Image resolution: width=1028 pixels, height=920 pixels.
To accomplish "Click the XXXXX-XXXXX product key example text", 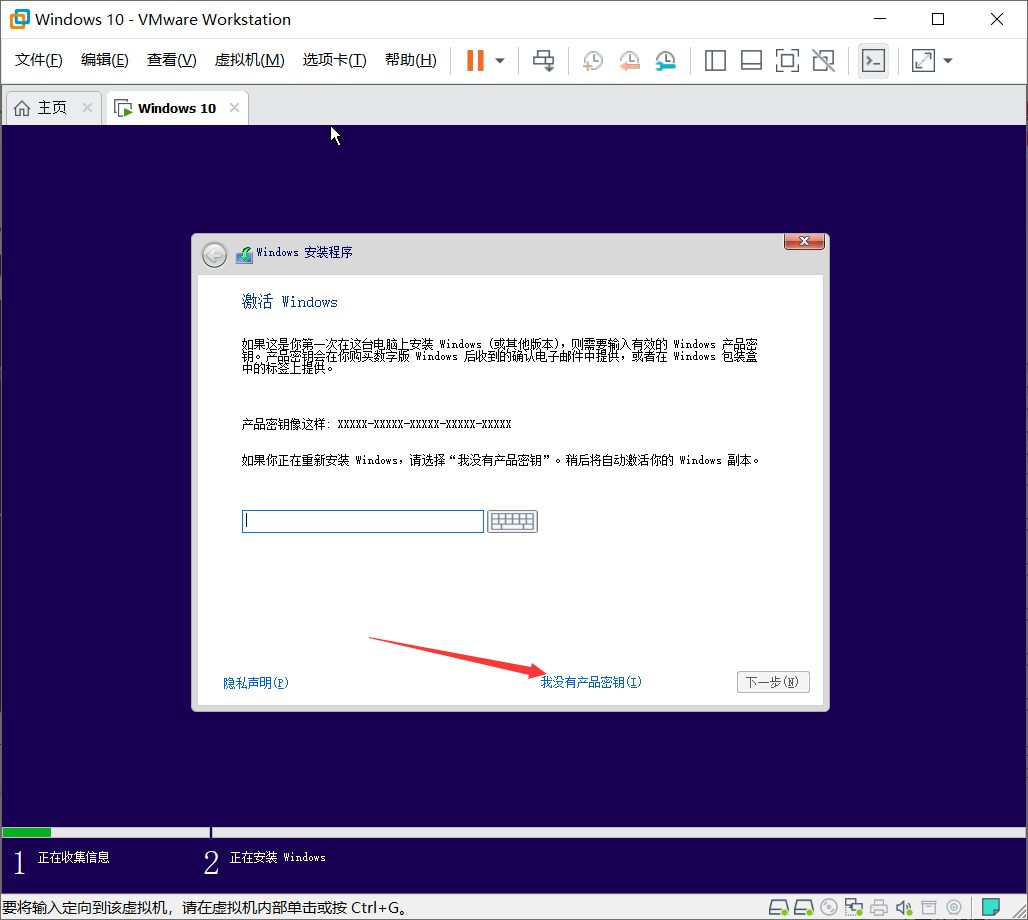I will (424, 424).
